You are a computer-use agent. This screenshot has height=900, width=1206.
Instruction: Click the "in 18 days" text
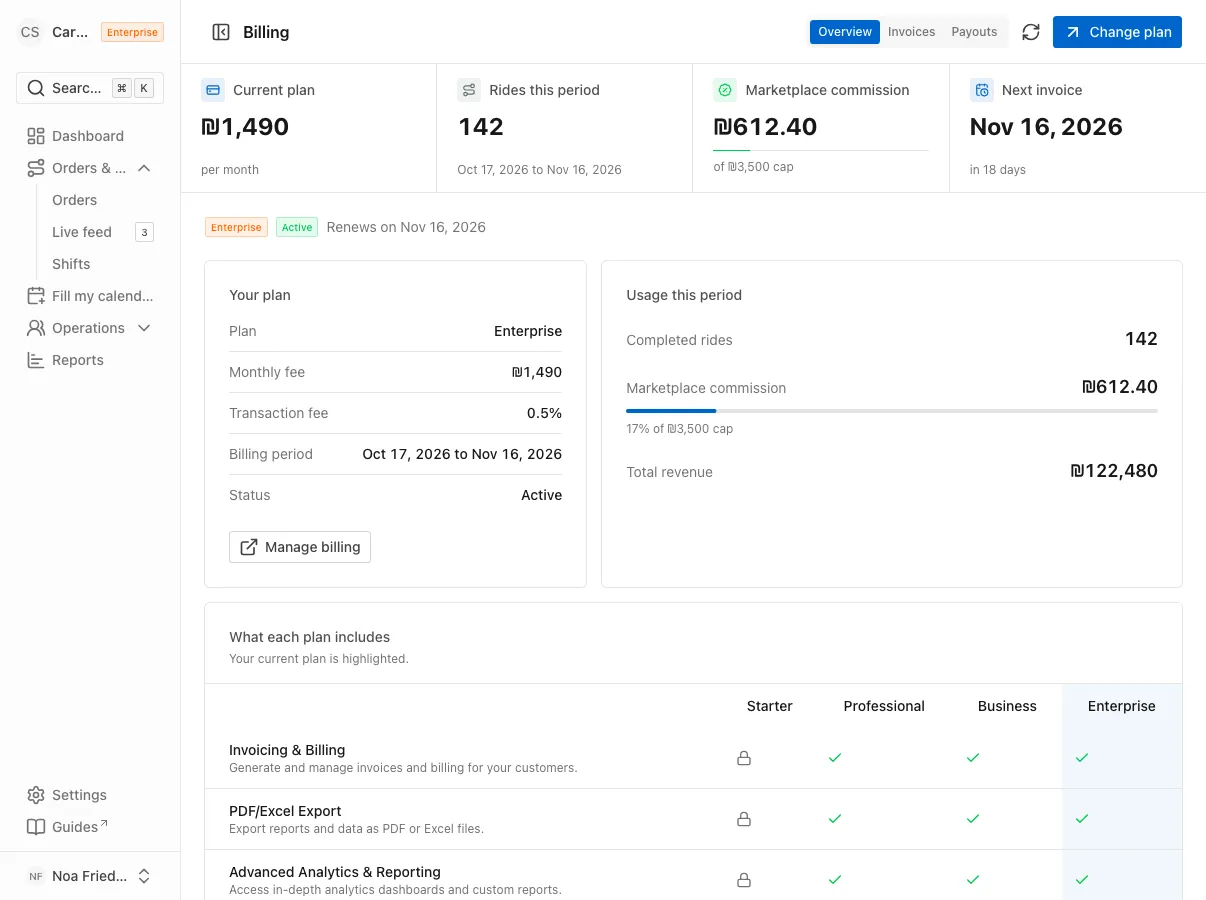click(x=998, y=170)
